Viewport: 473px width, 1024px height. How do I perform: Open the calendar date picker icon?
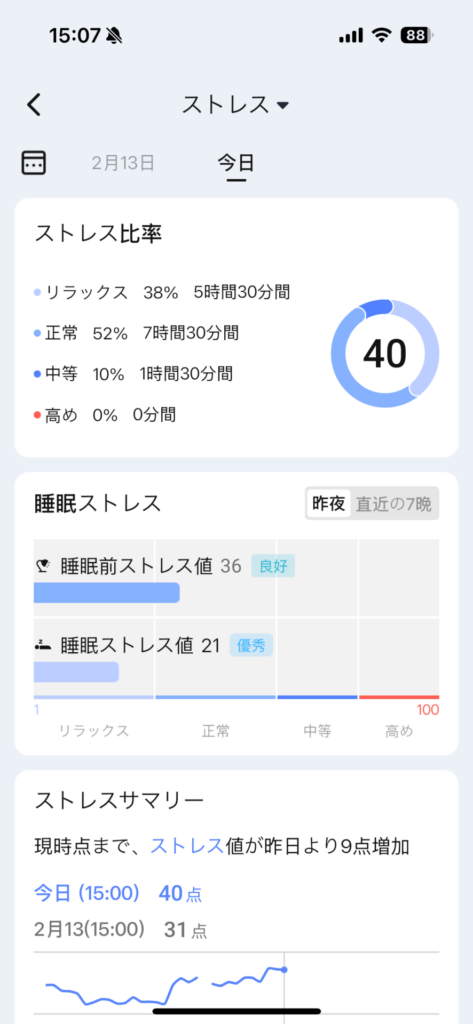tap(33, 162)
